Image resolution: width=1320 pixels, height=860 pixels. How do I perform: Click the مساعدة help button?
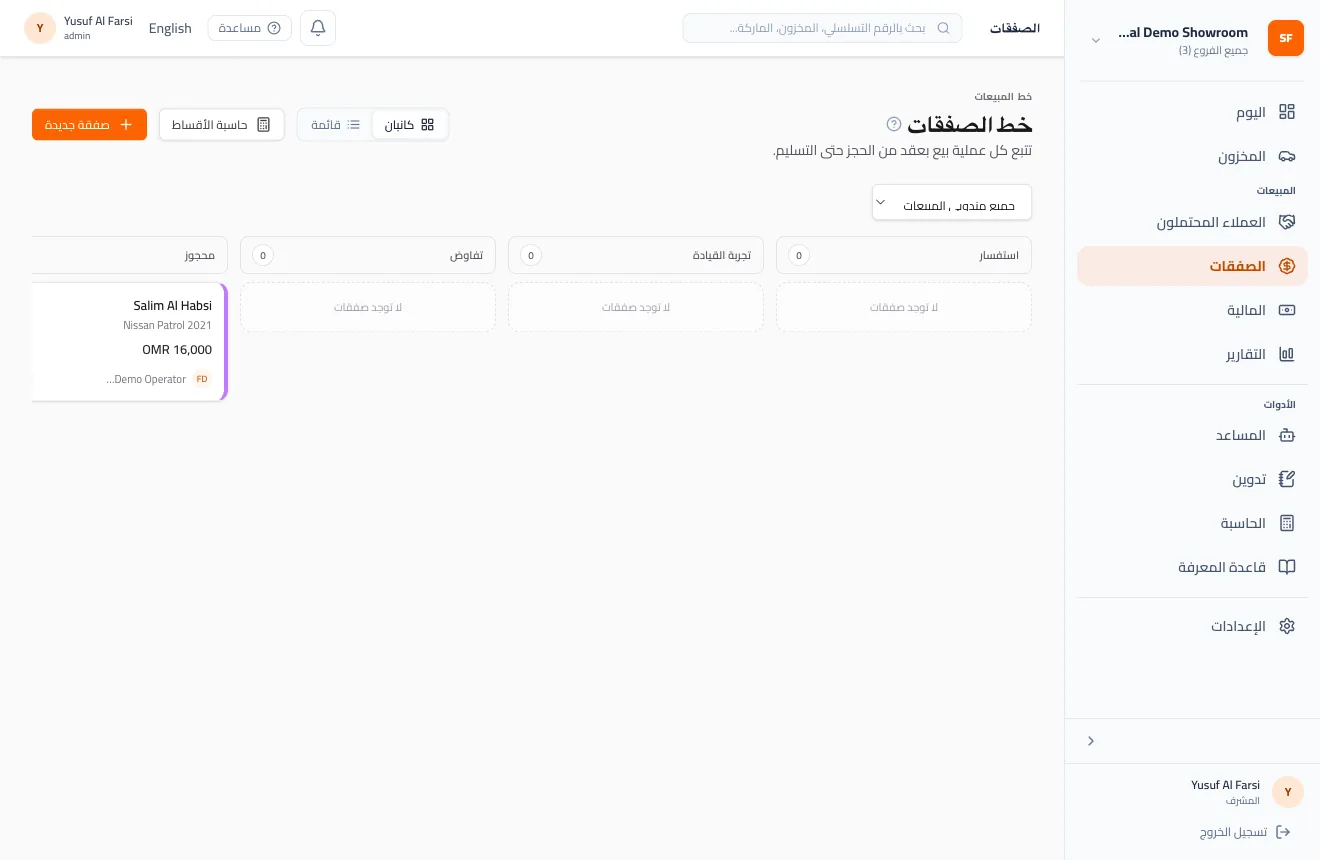250,28
